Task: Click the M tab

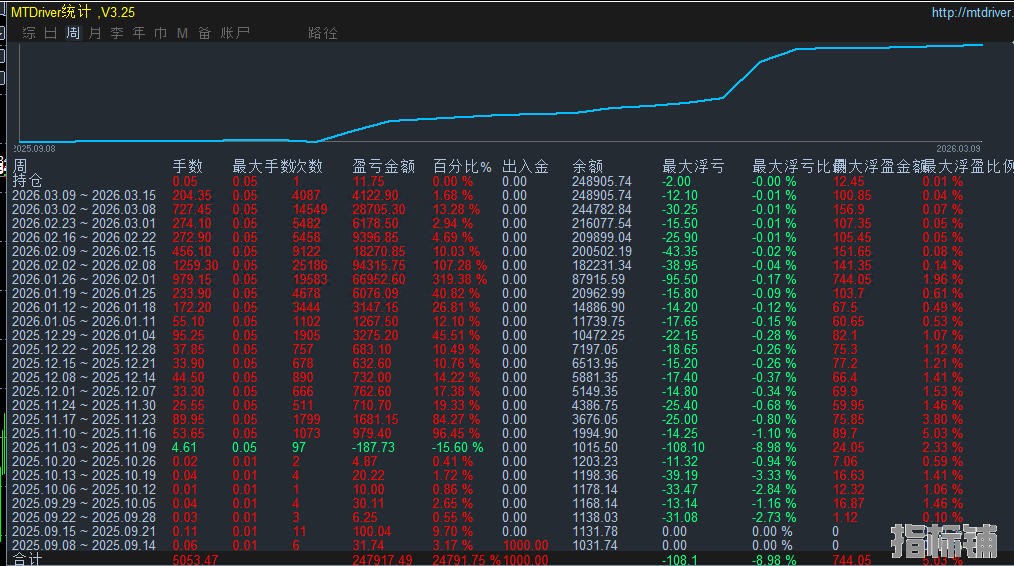Action: pyautogui.click(x=182, y=33)
